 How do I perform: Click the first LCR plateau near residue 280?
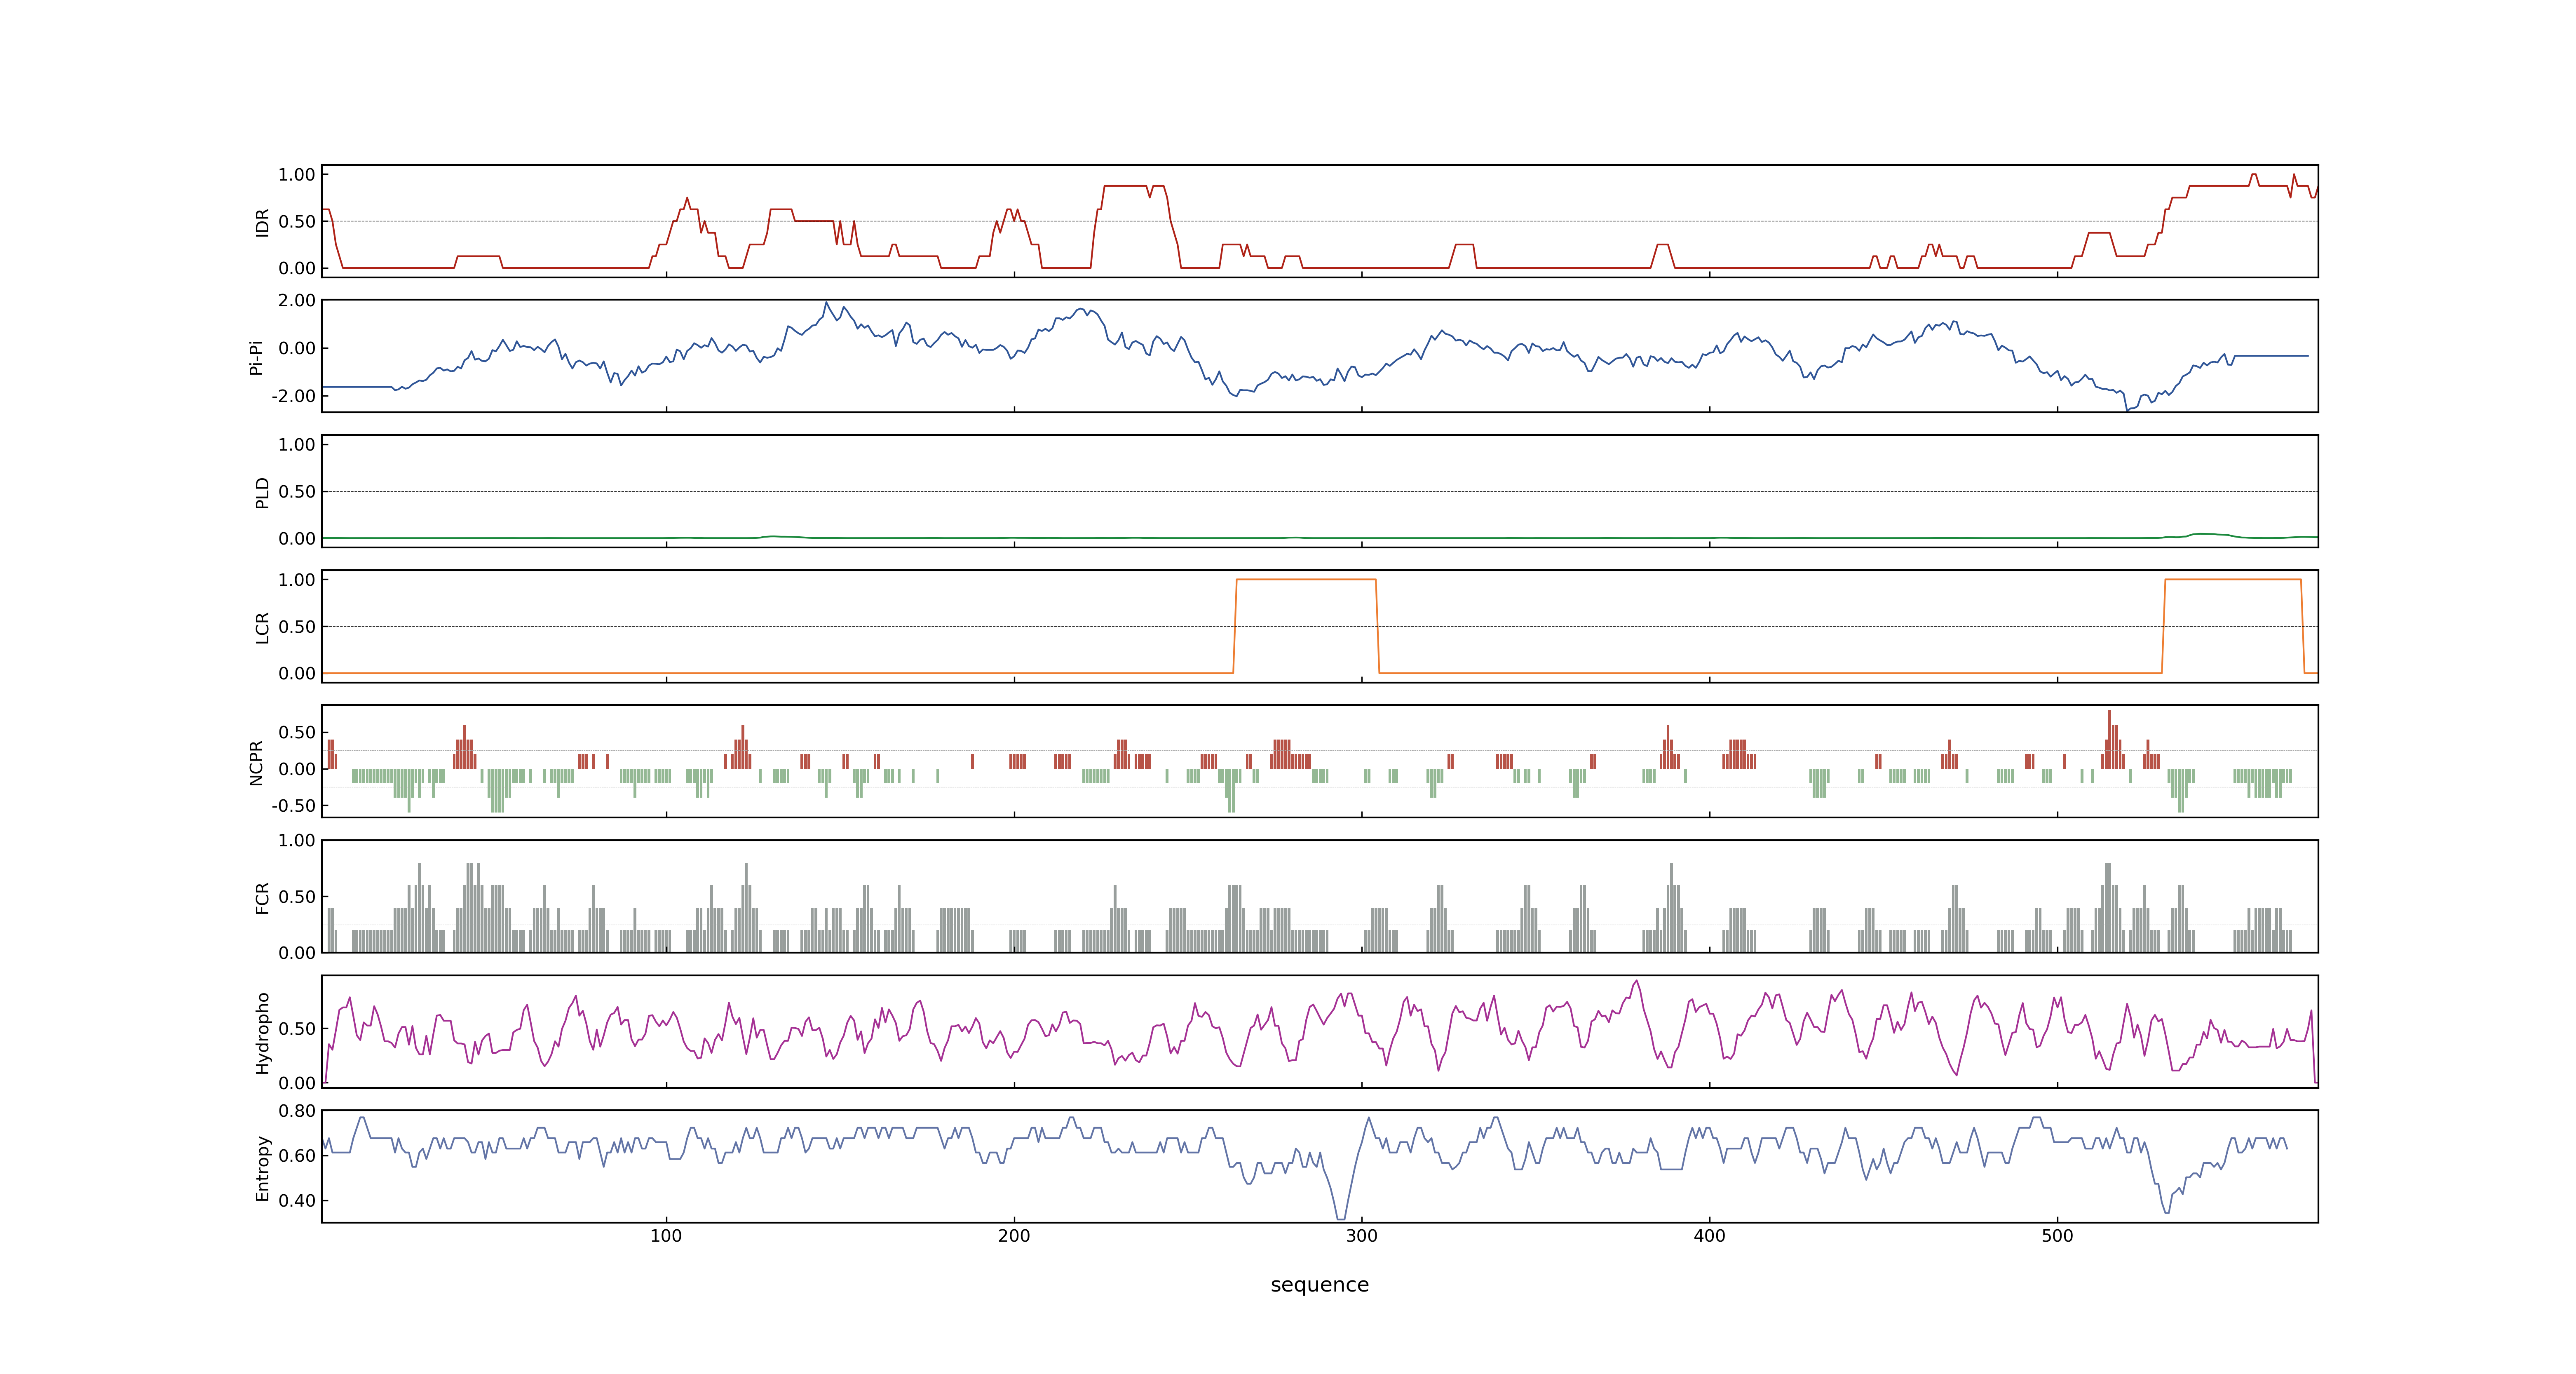pyautogui.click(x=1306, y=580)
